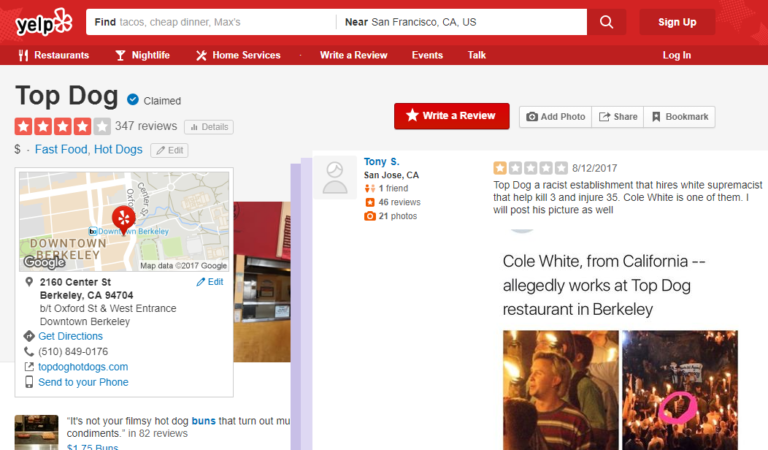Click the Yelp map pin marker

pyautogui.click(x=123, y=219)
